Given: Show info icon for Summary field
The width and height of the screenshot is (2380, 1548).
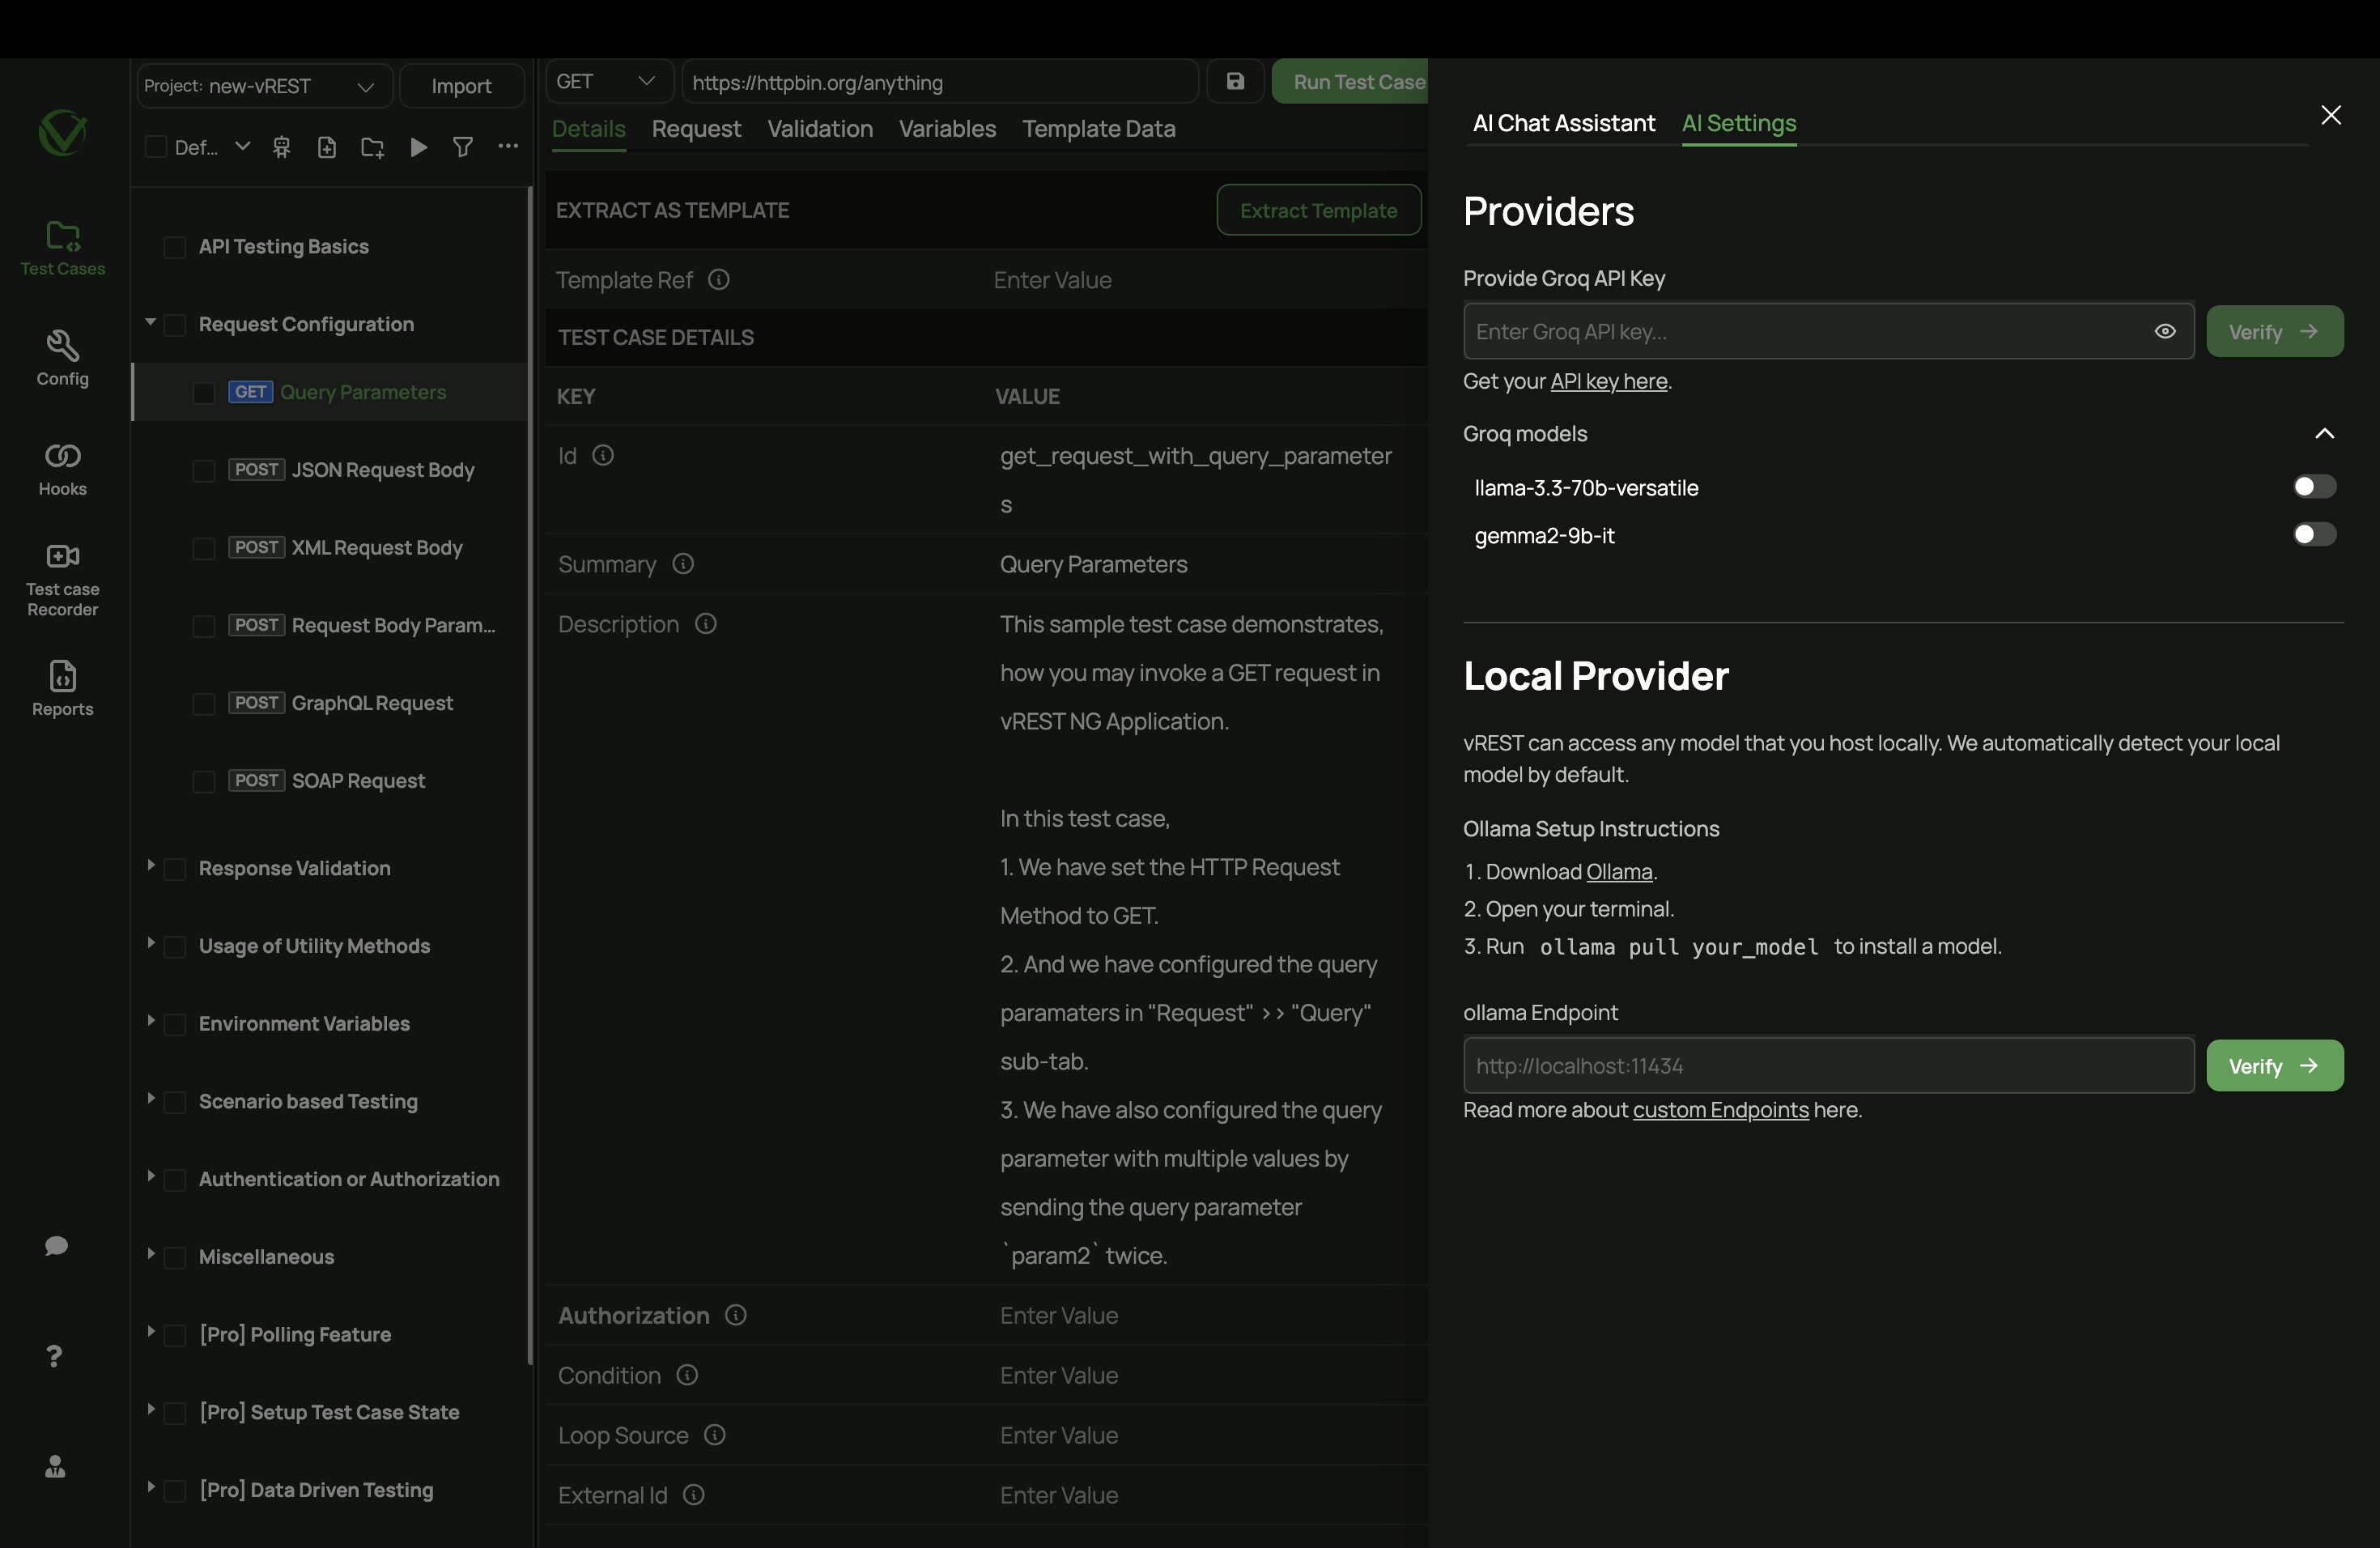Looking at the screenshot, I should [683, 563].
